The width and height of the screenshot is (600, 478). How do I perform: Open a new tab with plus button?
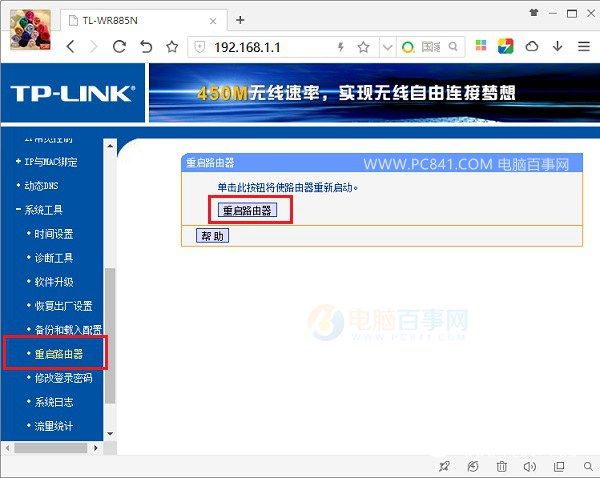[x=240, y=20]
